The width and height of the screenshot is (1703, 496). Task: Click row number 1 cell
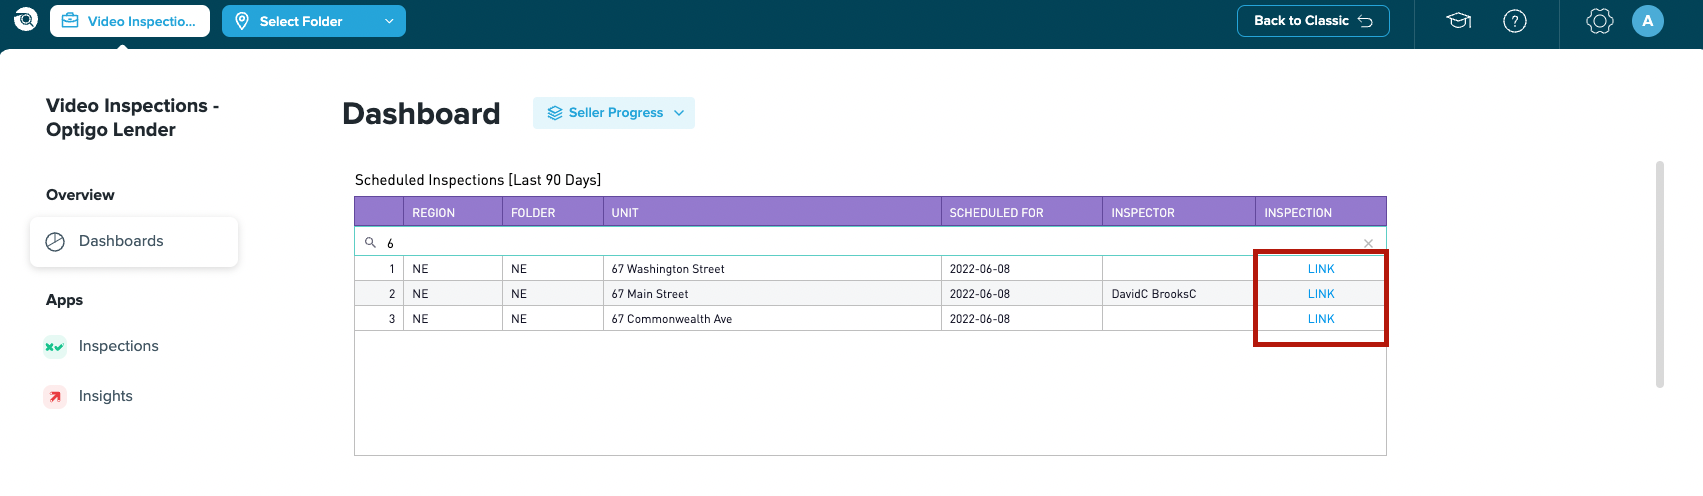[x=379, y=269]
